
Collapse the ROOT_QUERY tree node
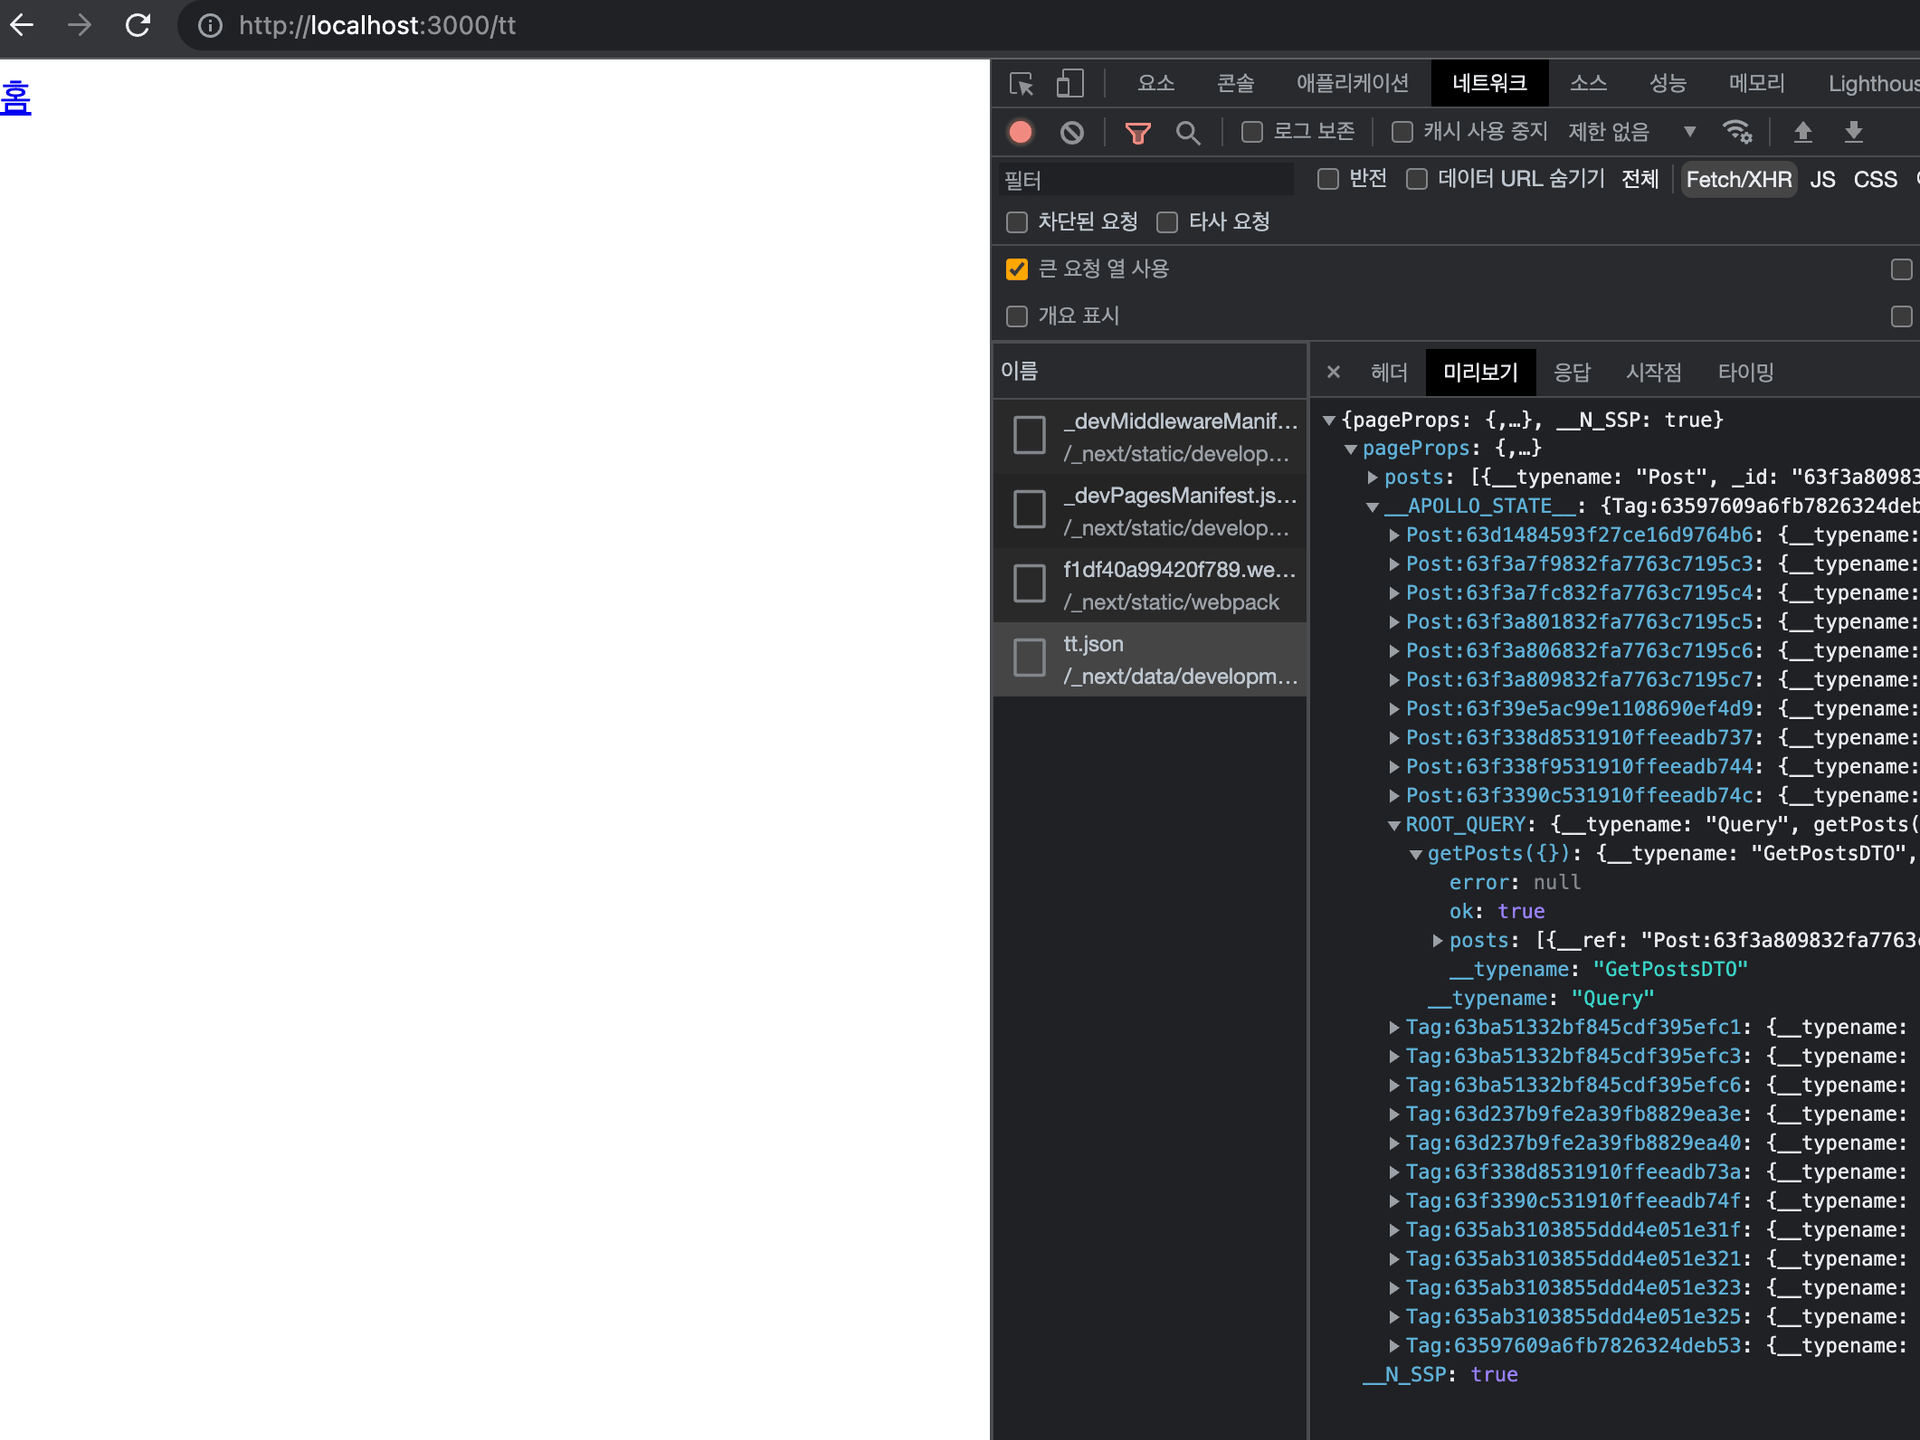[1394, 826]
